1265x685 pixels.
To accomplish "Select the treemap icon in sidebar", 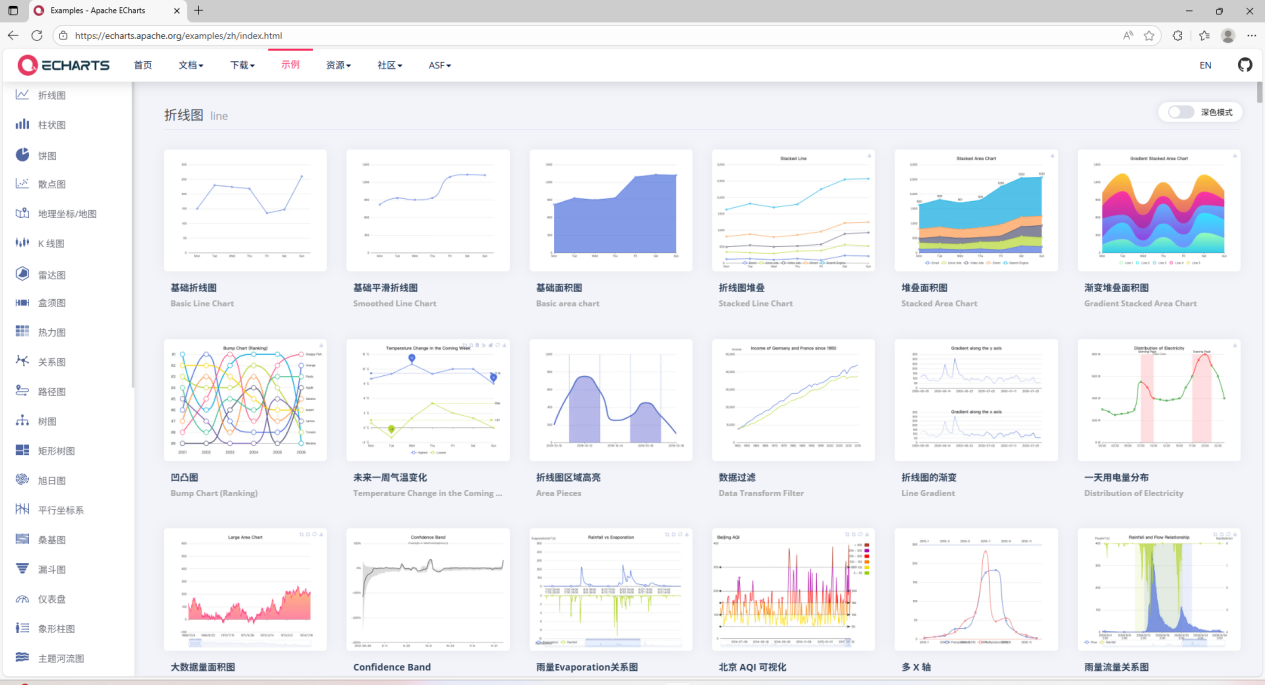I will (x=22, y=451).
